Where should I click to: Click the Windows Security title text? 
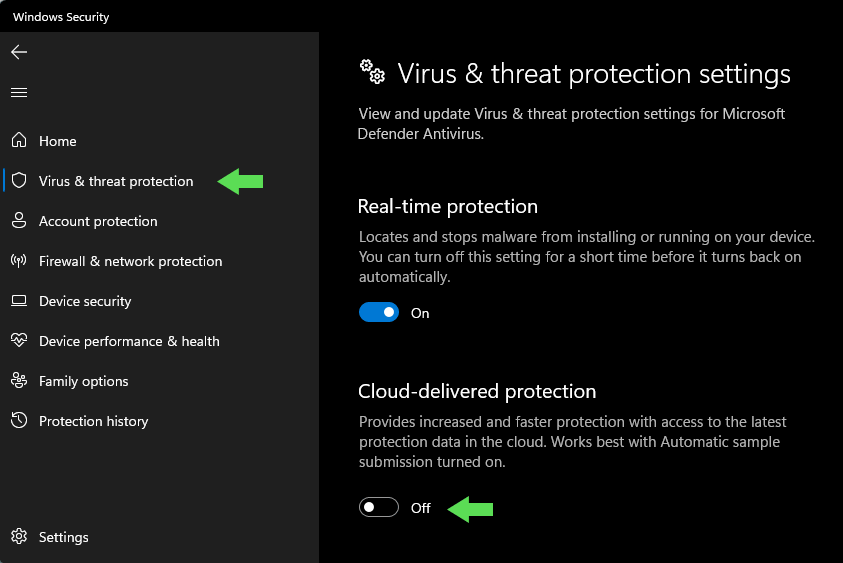pos(61,17)
